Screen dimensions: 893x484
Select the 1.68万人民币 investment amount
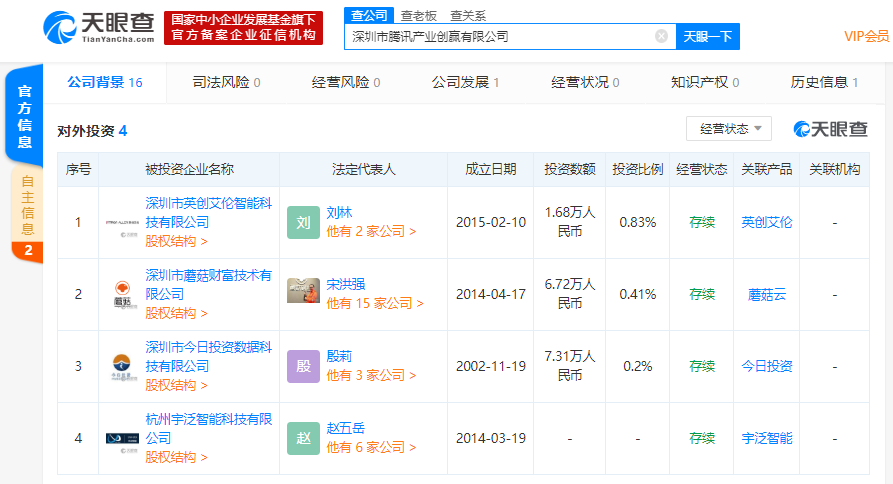(570, 222)
